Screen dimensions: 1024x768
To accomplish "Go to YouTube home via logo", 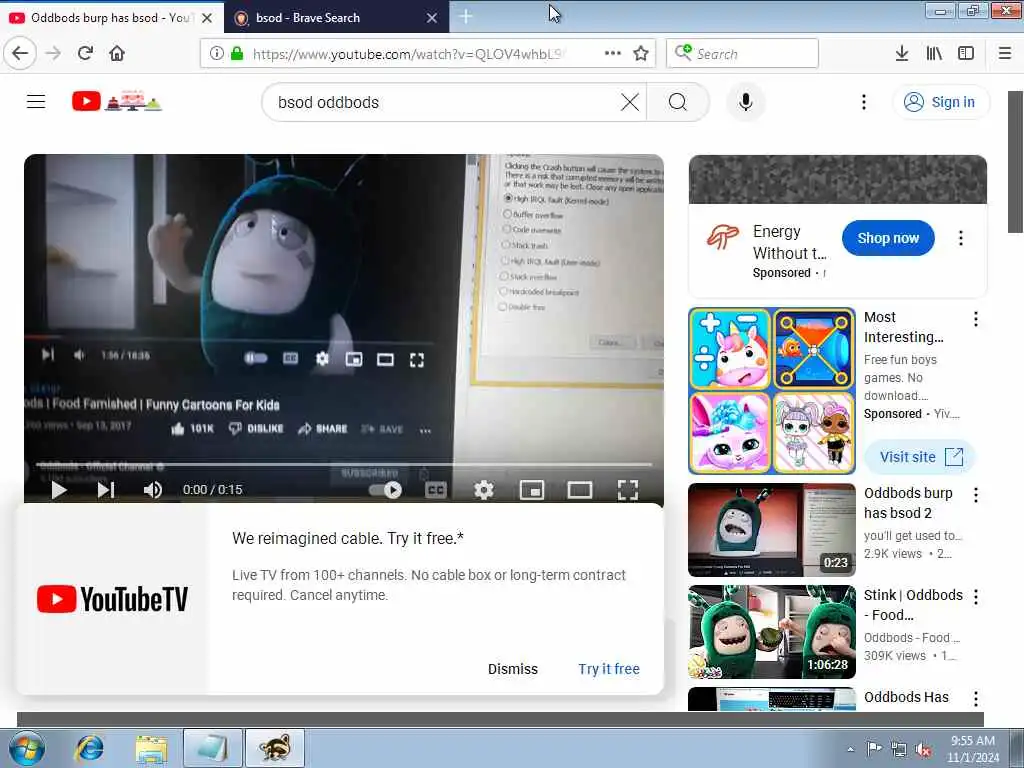I will point(116,101).
